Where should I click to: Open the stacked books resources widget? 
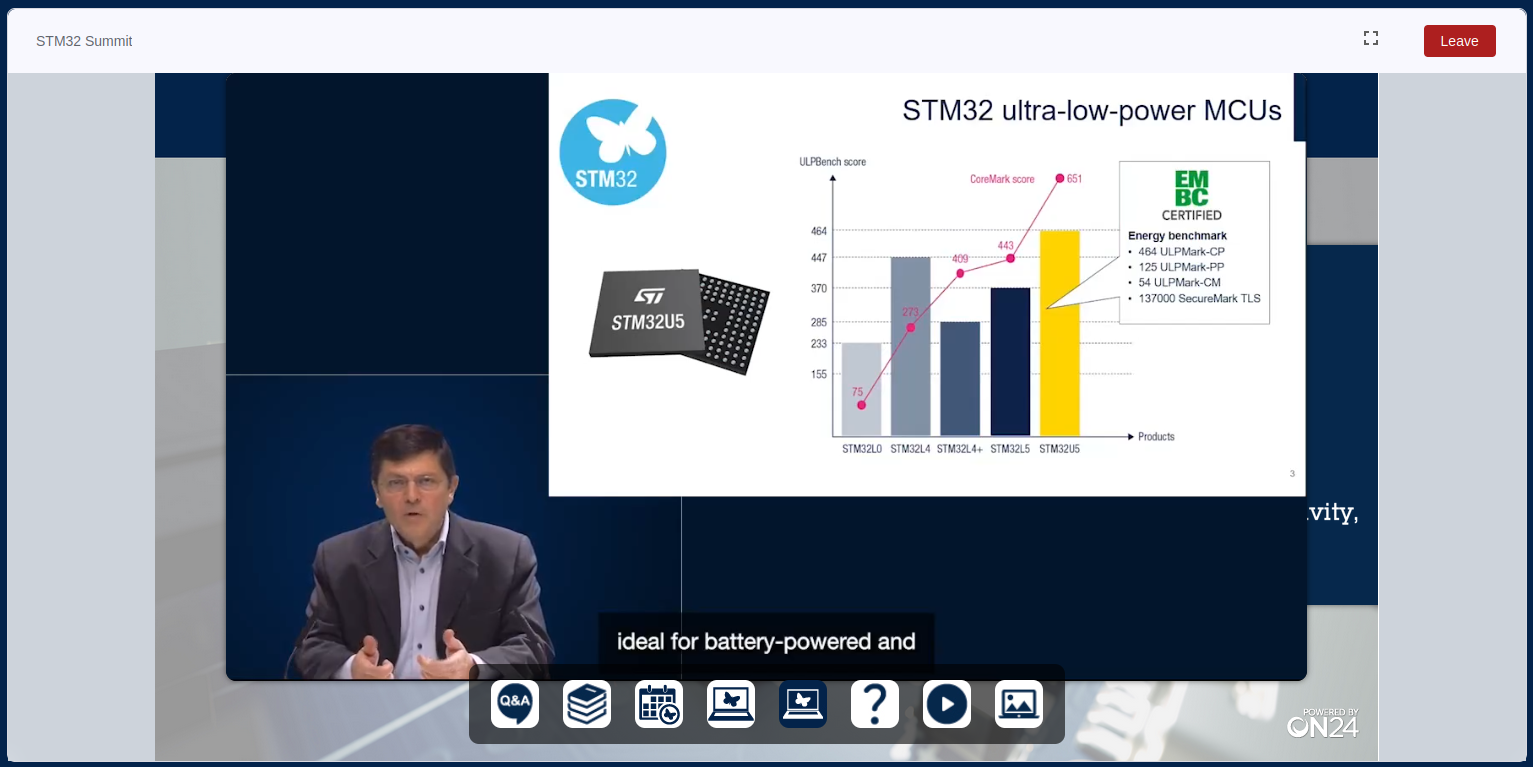point(587,704)
